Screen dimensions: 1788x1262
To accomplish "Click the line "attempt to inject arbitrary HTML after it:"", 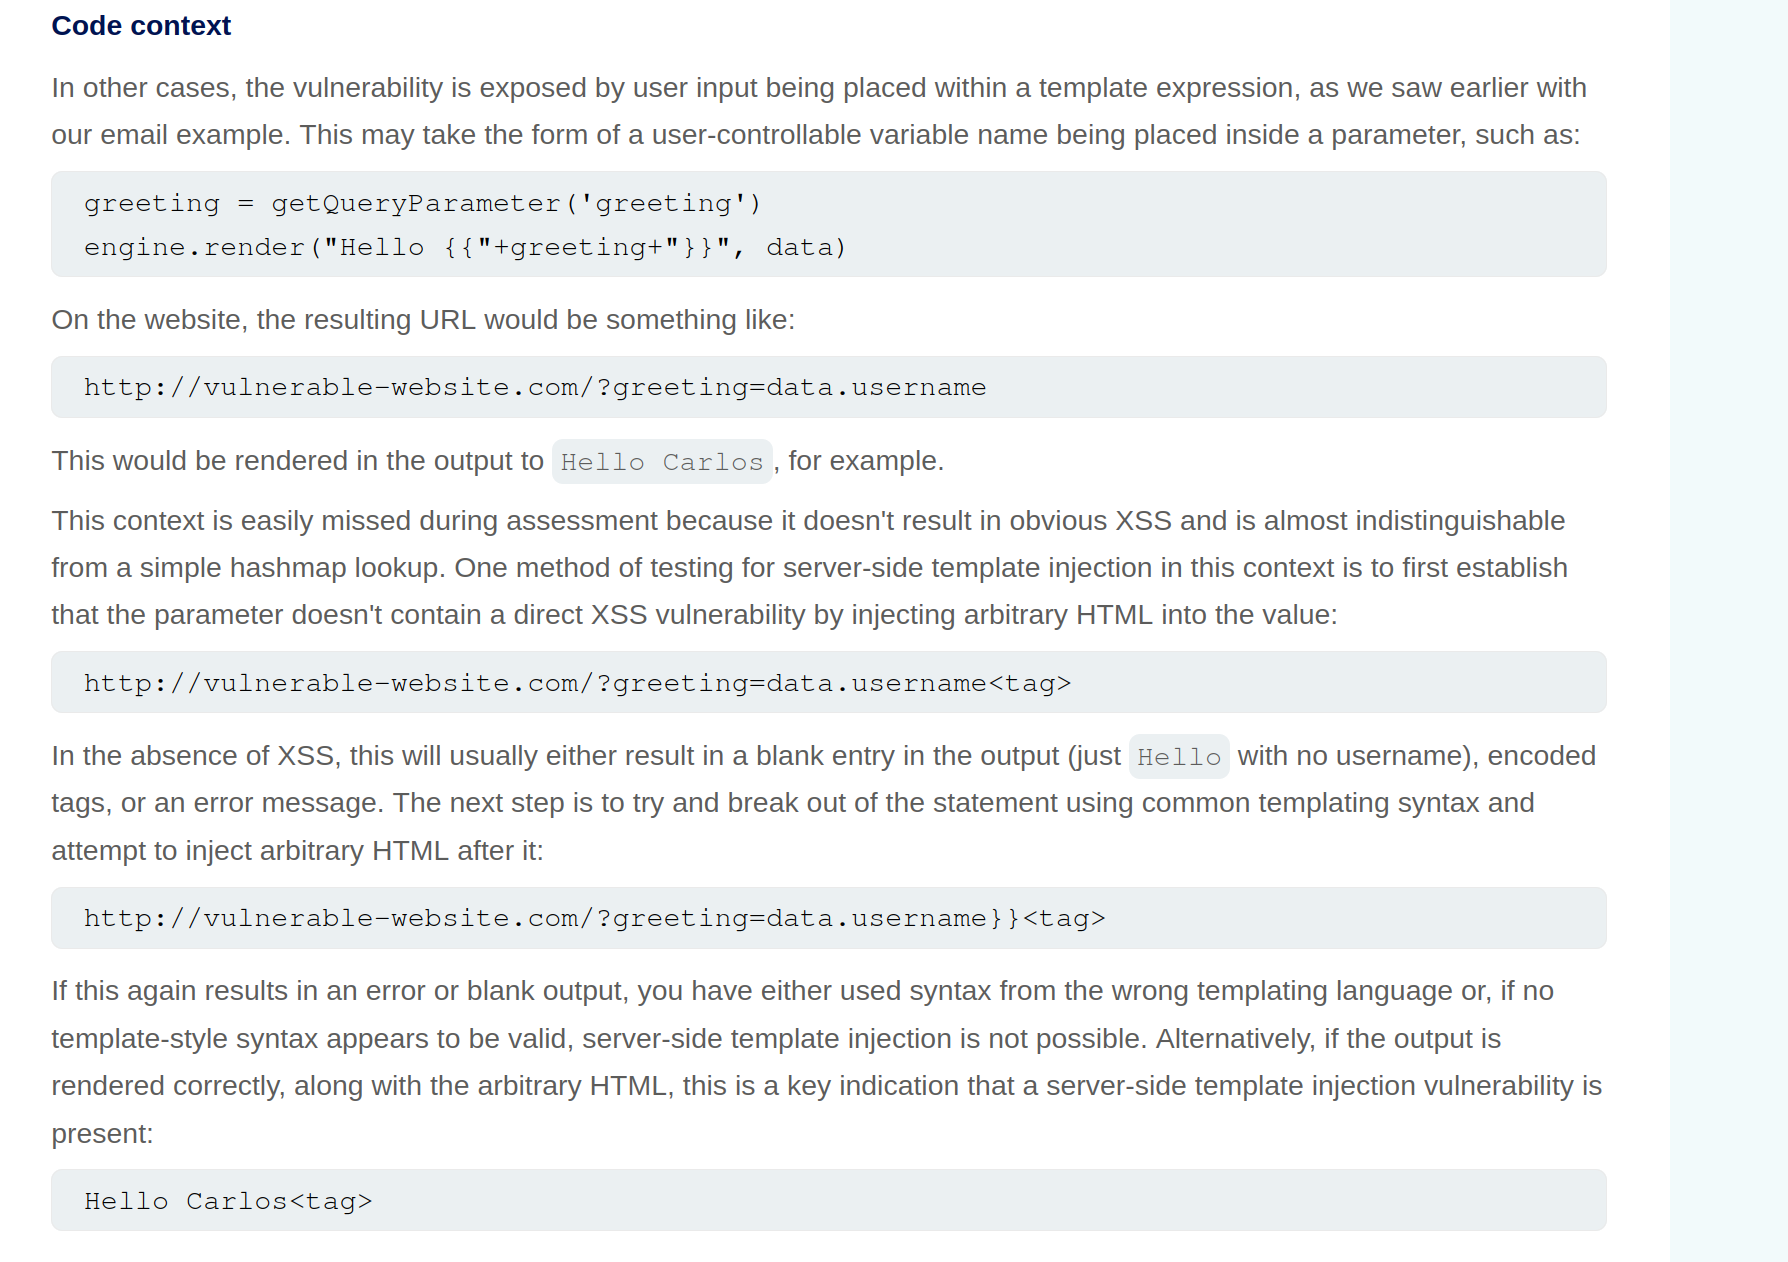I will 297,851.
